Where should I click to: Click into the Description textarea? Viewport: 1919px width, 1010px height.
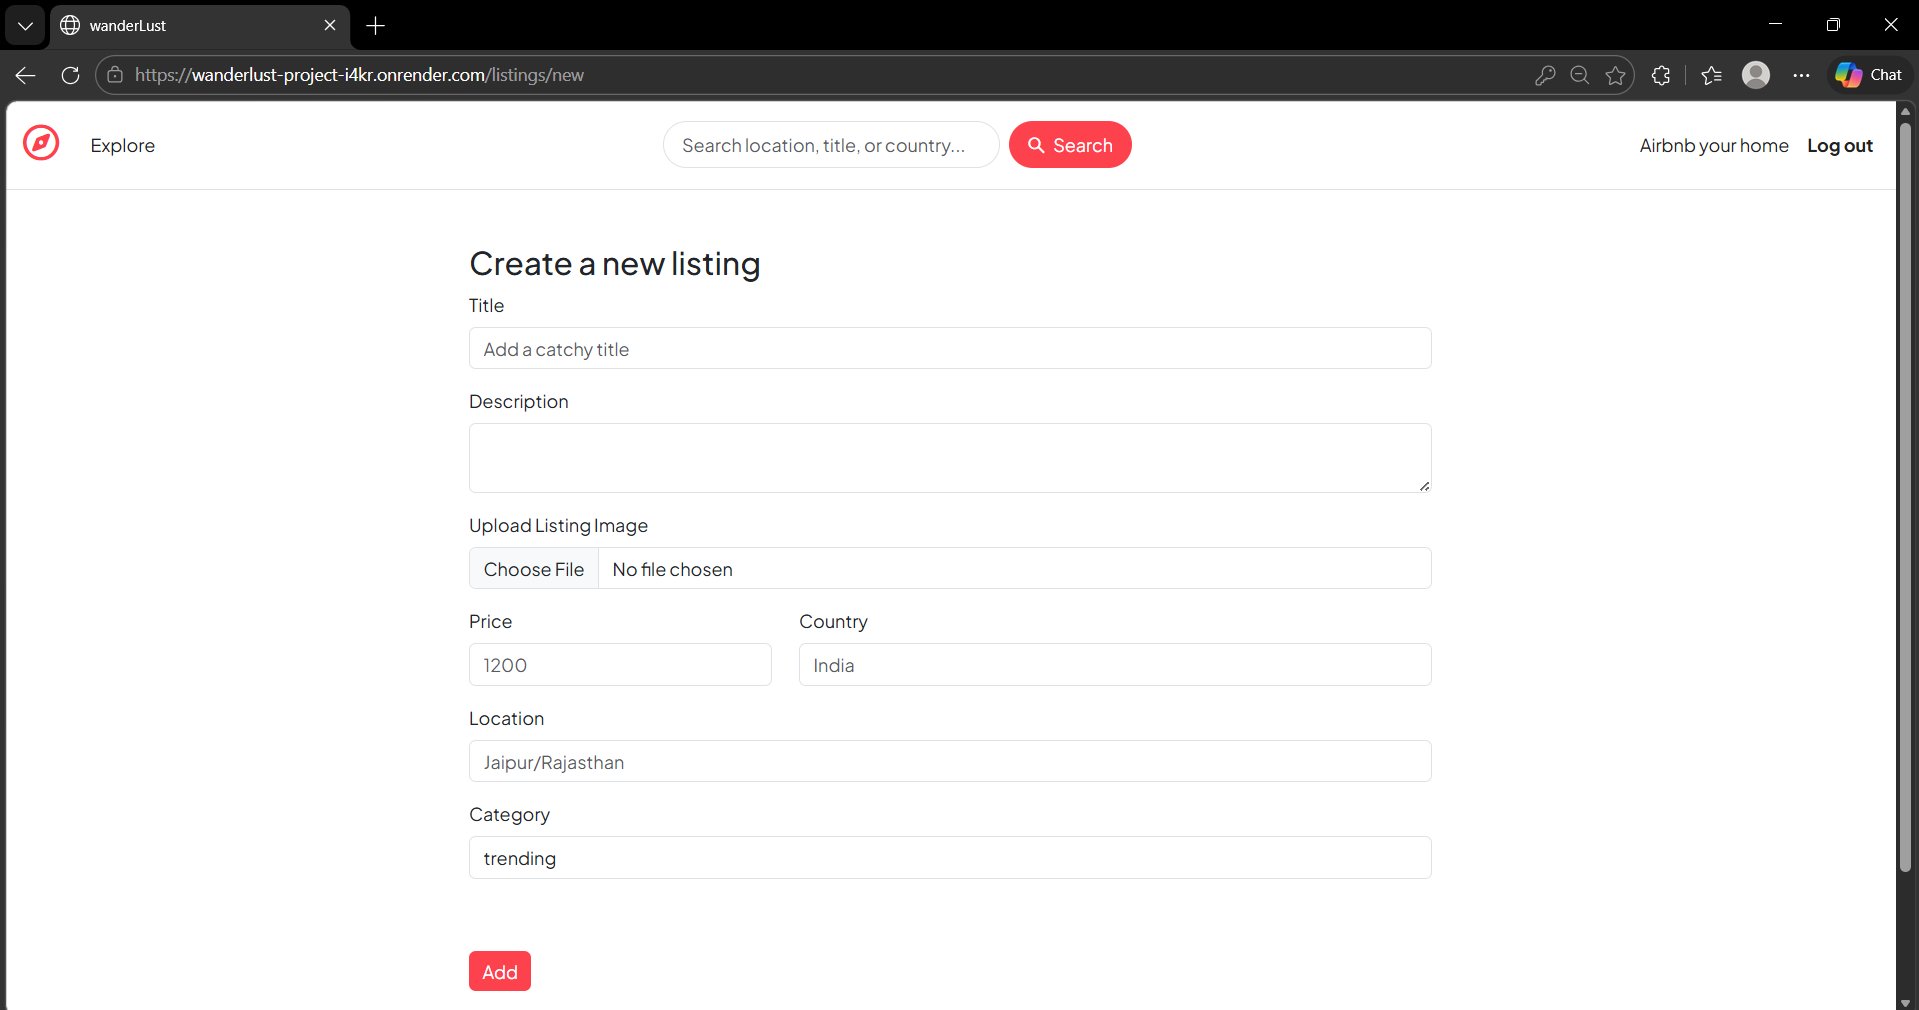click(950, 458)
